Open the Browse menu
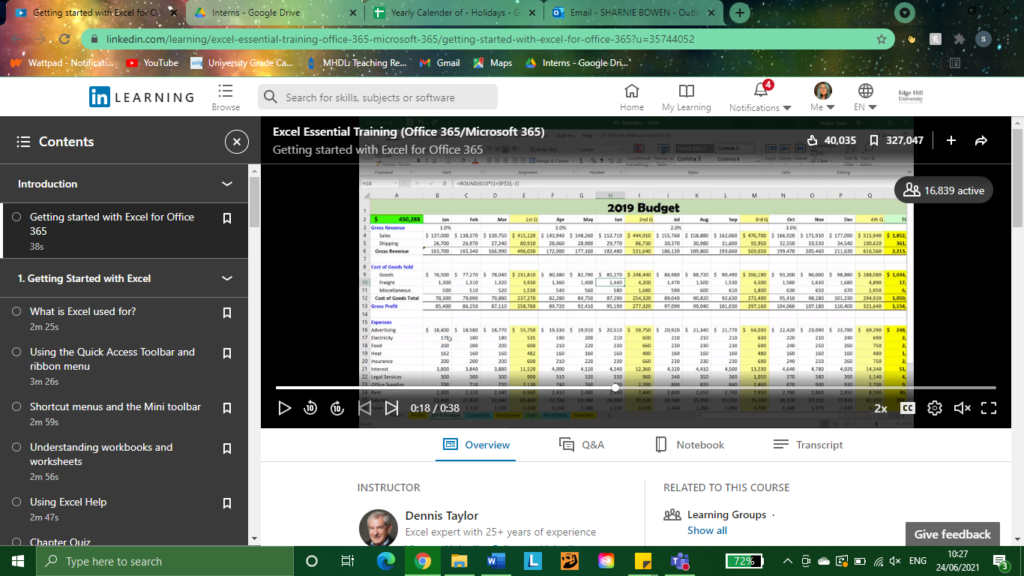 pos(225,97)
